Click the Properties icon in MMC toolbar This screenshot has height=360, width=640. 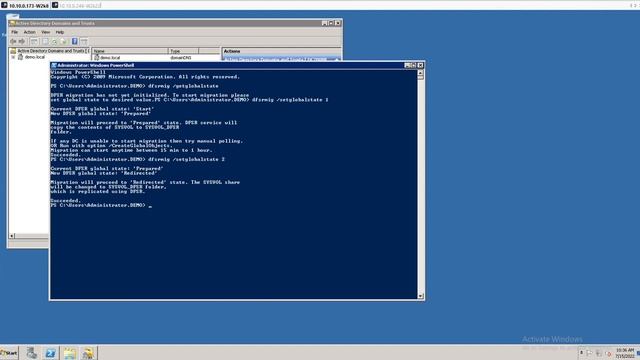tap(45, 41)
